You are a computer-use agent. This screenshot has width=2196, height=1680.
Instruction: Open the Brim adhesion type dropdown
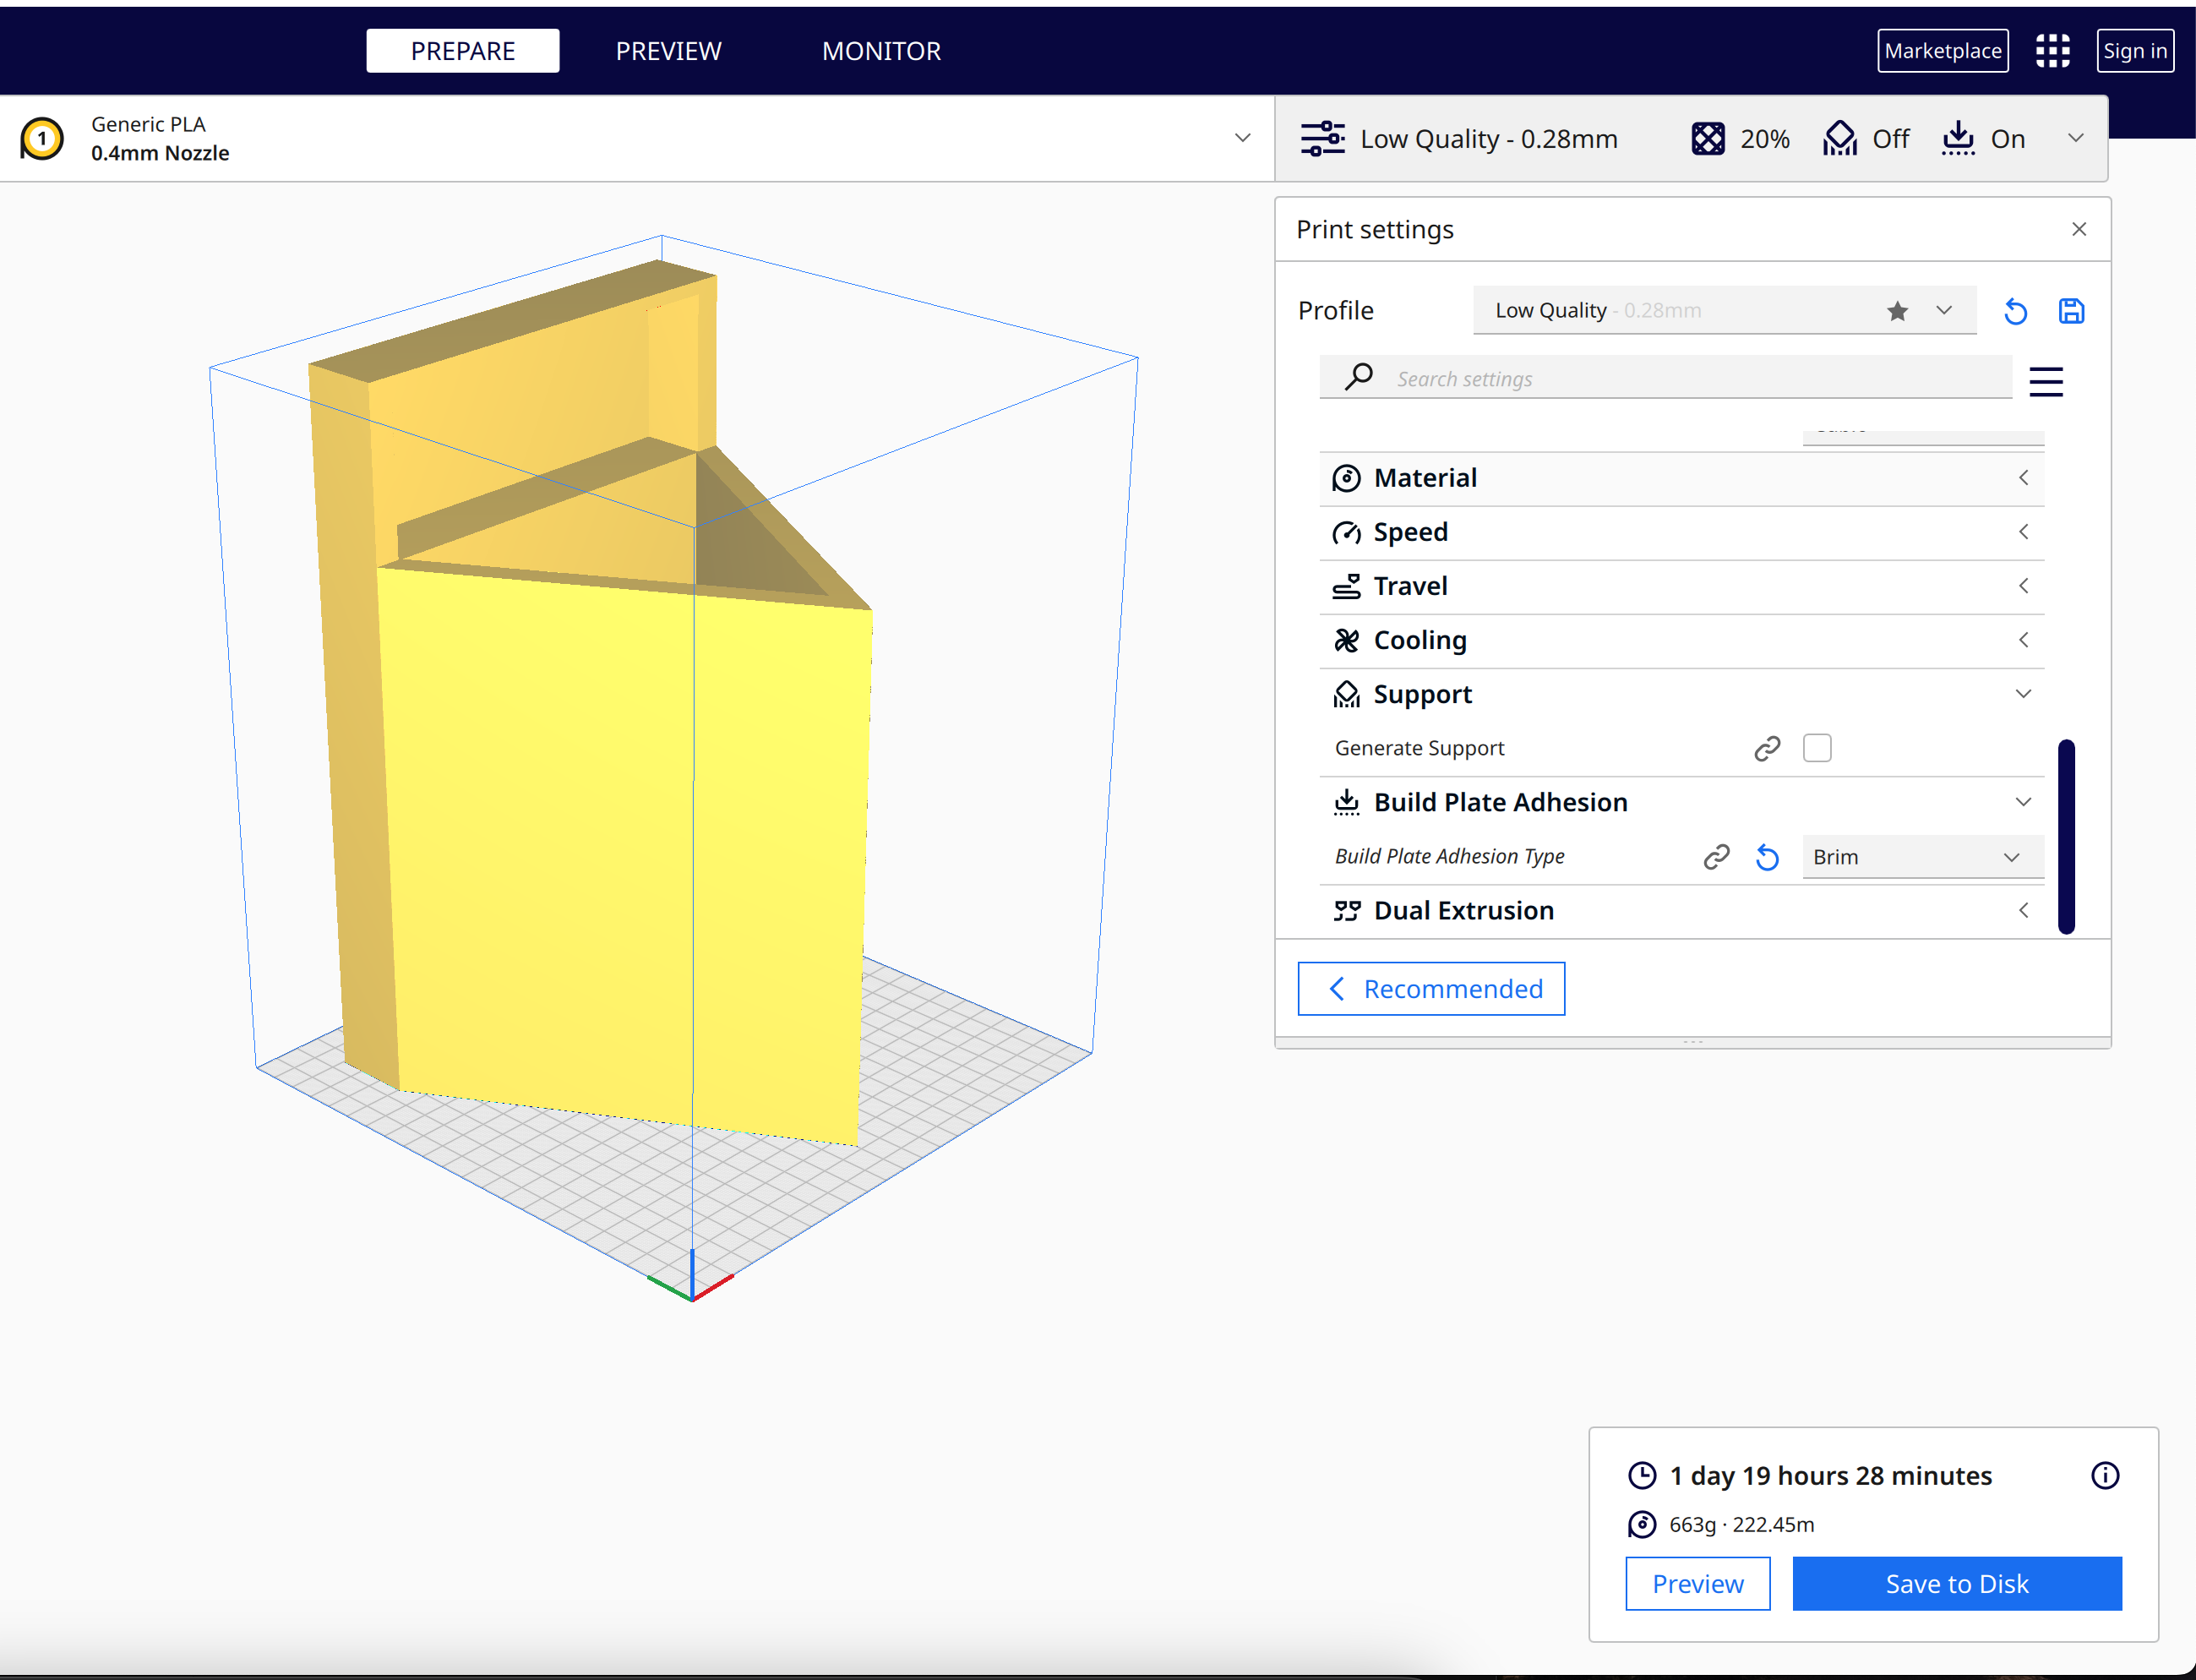[x=1921, y=857]
